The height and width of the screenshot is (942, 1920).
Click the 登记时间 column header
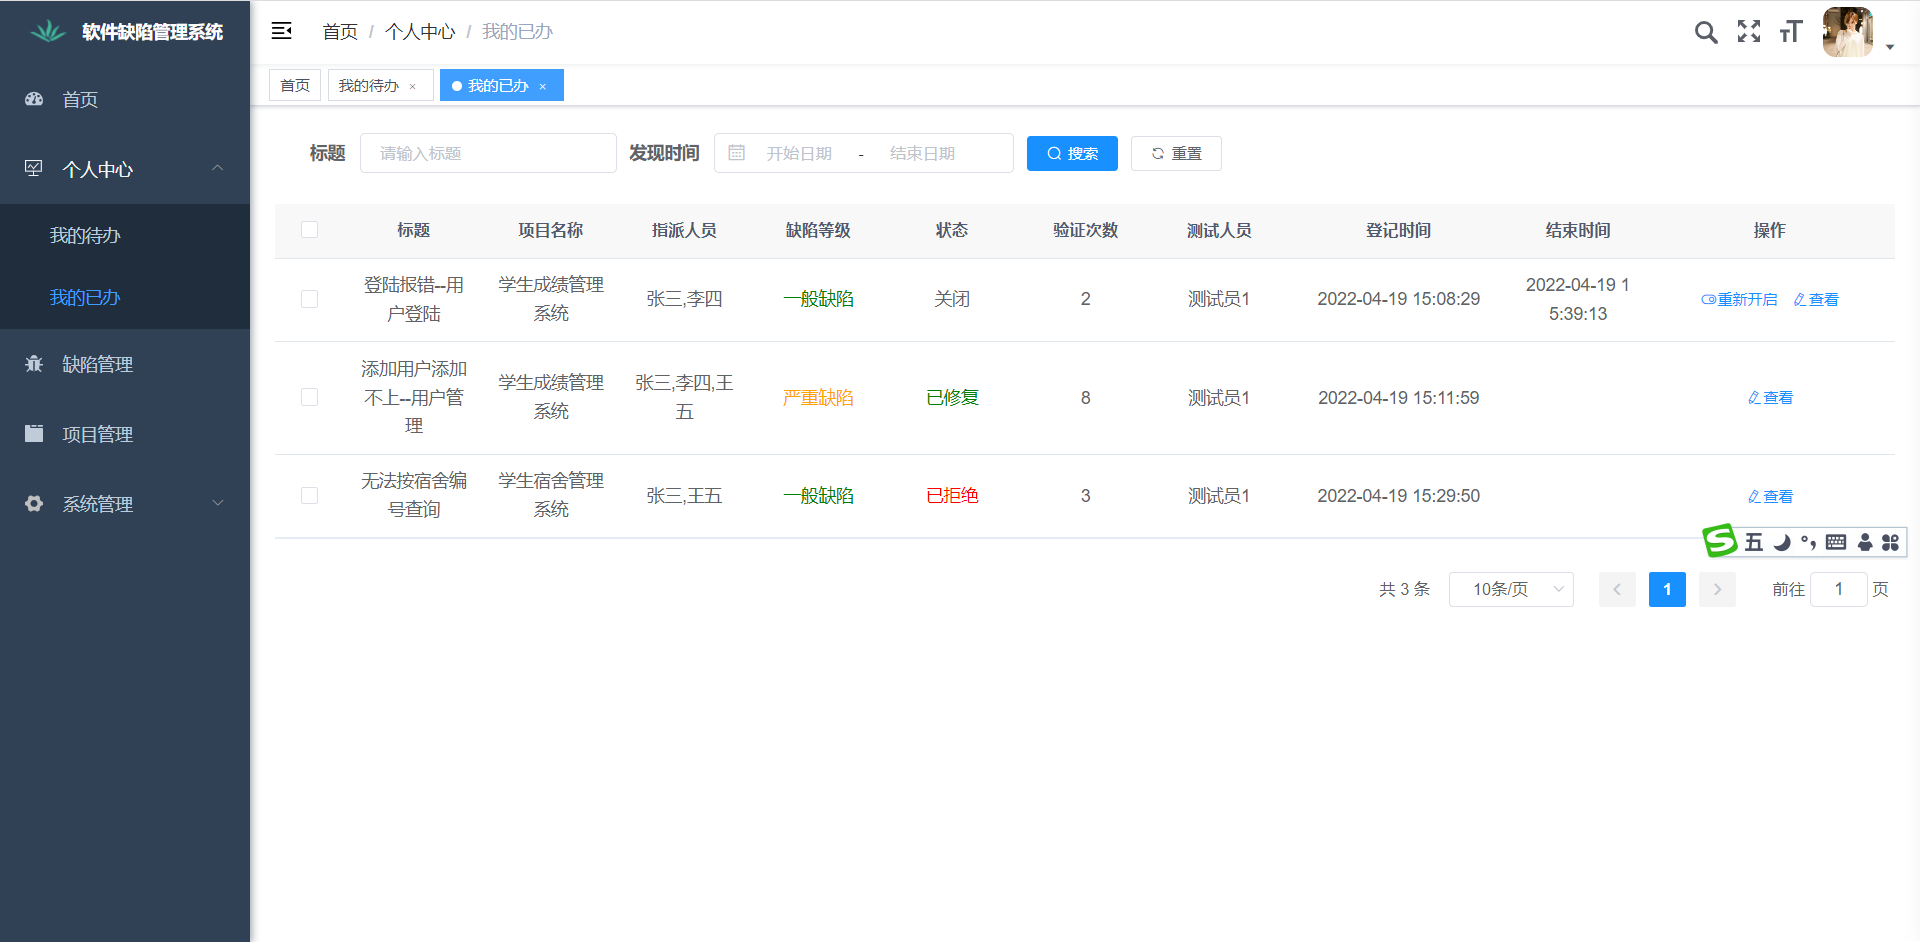(x=1398, y=230)
